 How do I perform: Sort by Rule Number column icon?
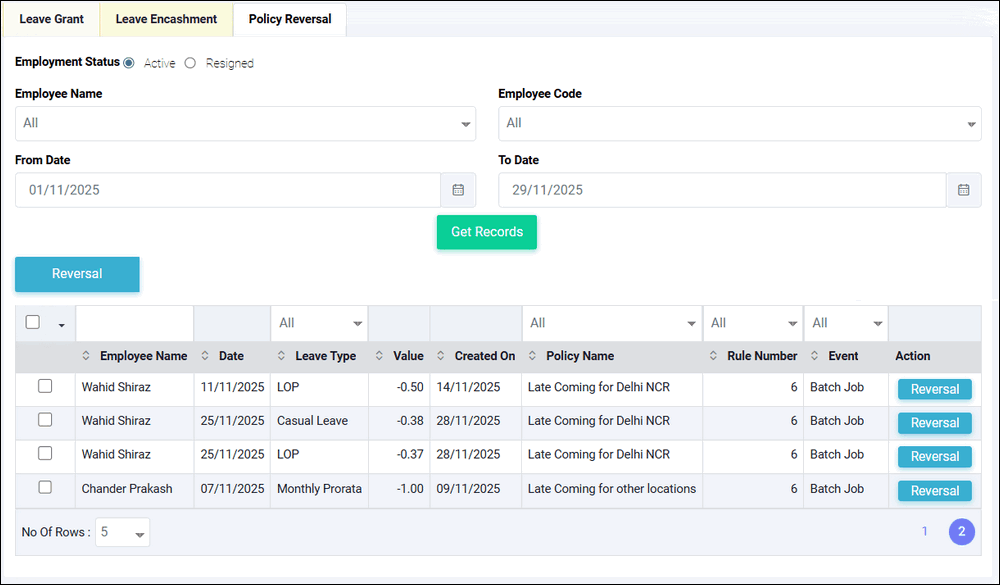click(713, 356)
